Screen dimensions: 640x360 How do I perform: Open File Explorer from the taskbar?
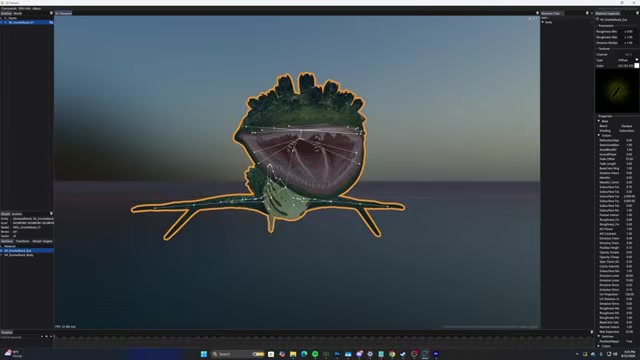click(x=293, y=354)
